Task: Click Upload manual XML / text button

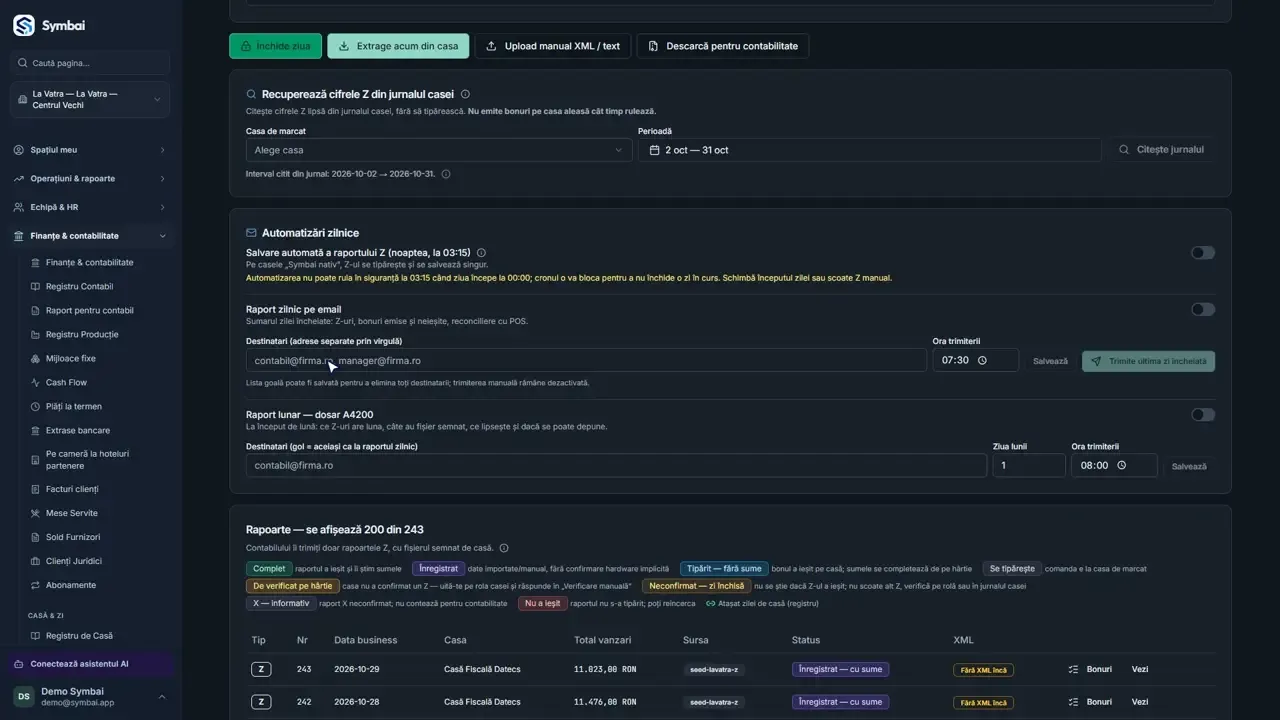Action: [552, 46]
